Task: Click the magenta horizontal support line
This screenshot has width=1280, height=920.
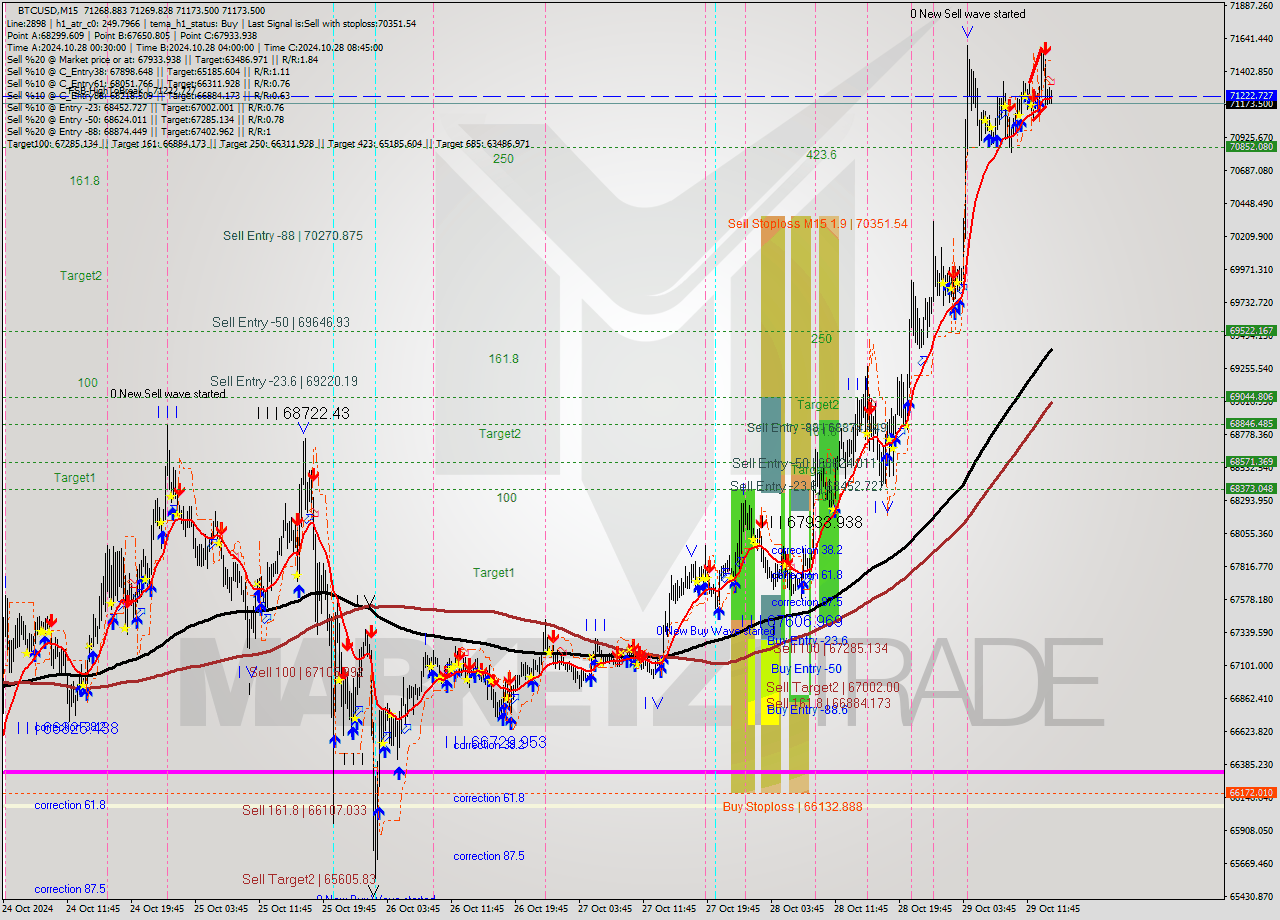Action: pos(612,771)
